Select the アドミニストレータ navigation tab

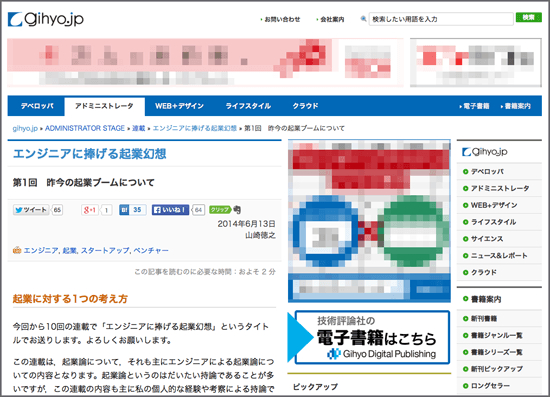pos(104,106)
